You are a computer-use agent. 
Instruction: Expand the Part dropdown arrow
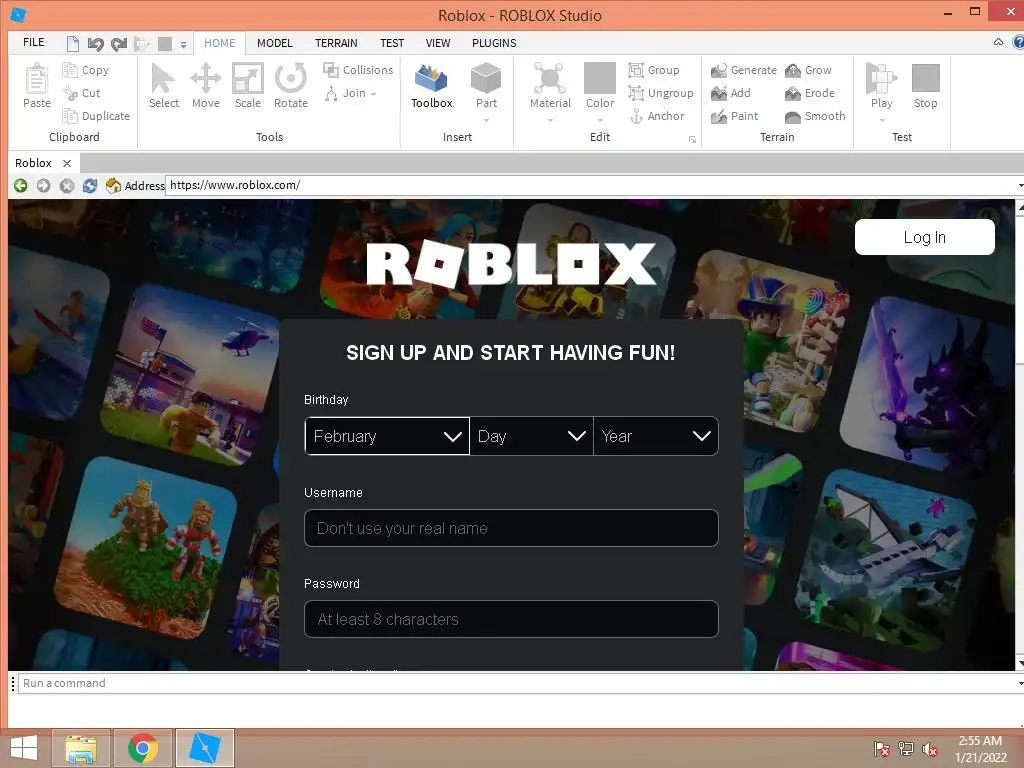coord(486,121)
